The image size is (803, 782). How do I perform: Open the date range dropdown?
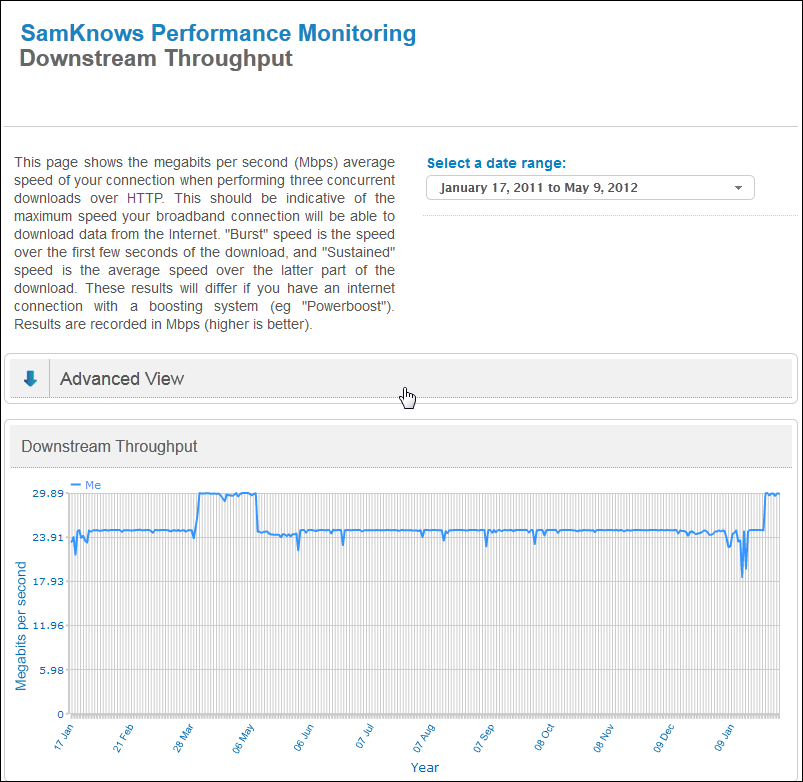click(x=590, y=187)
